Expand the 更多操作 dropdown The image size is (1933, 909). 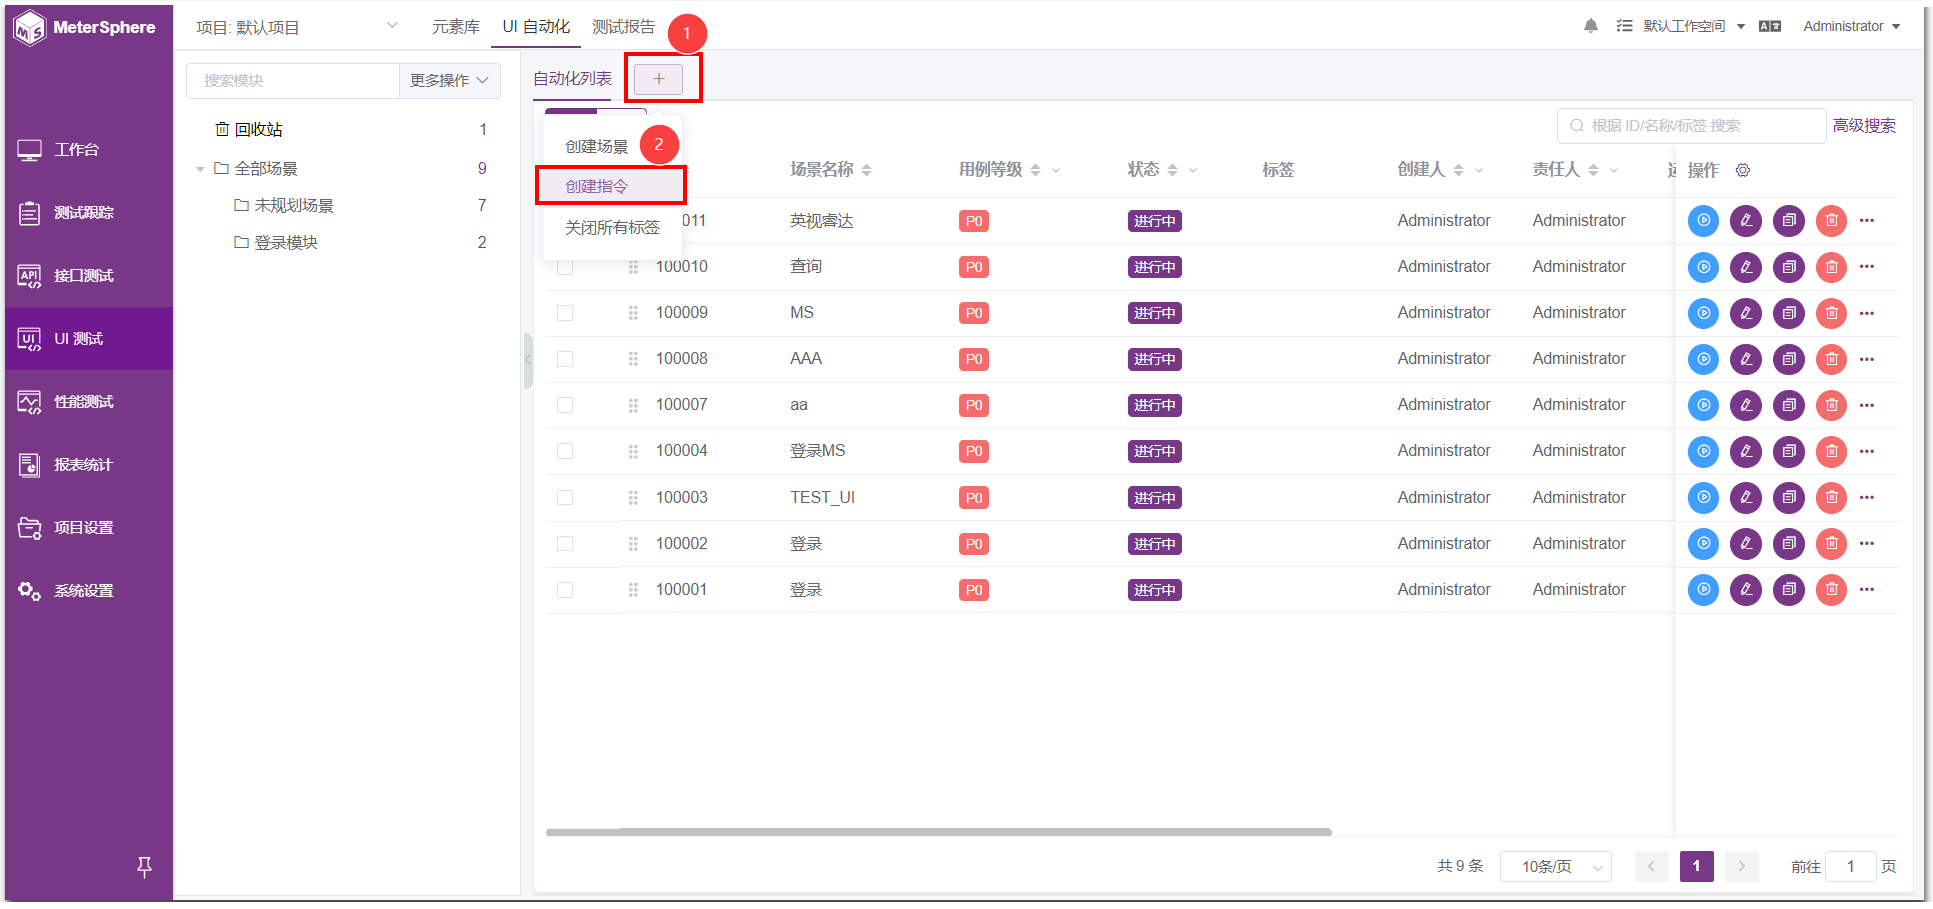[449, 80]
